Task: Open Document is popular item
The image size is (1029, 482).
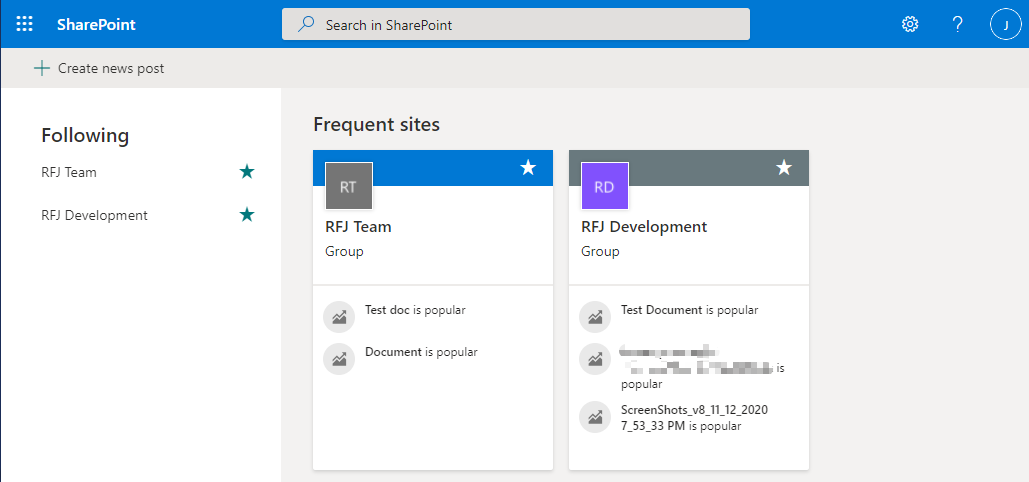Action: 421,352
